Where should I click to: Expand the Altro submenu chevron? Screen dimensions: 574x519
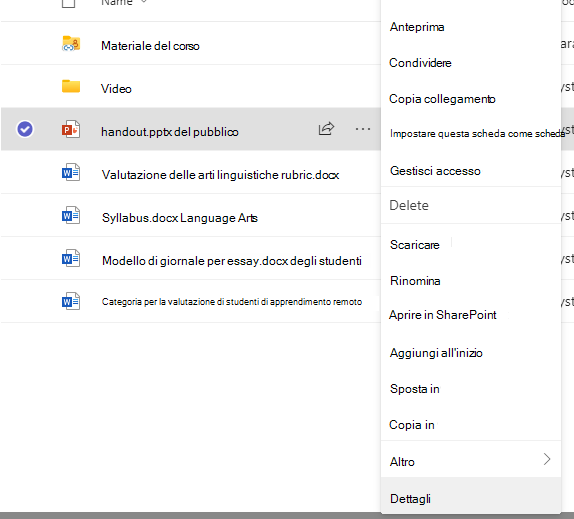pyautogui.click(x=547, y=459)
